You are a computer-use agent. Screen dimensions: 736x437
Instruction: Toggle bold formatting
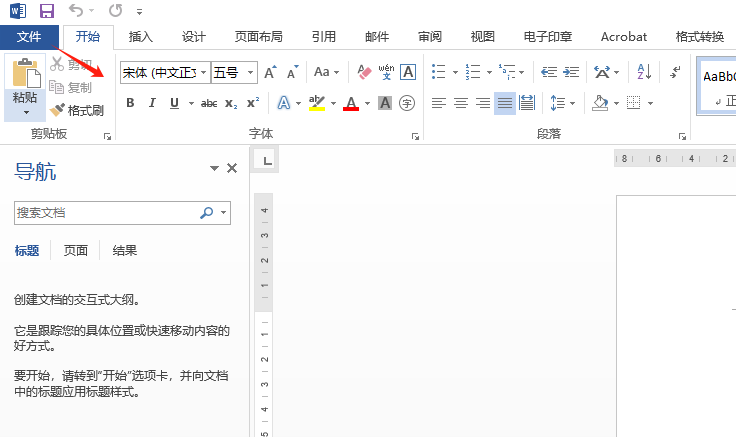130,103
